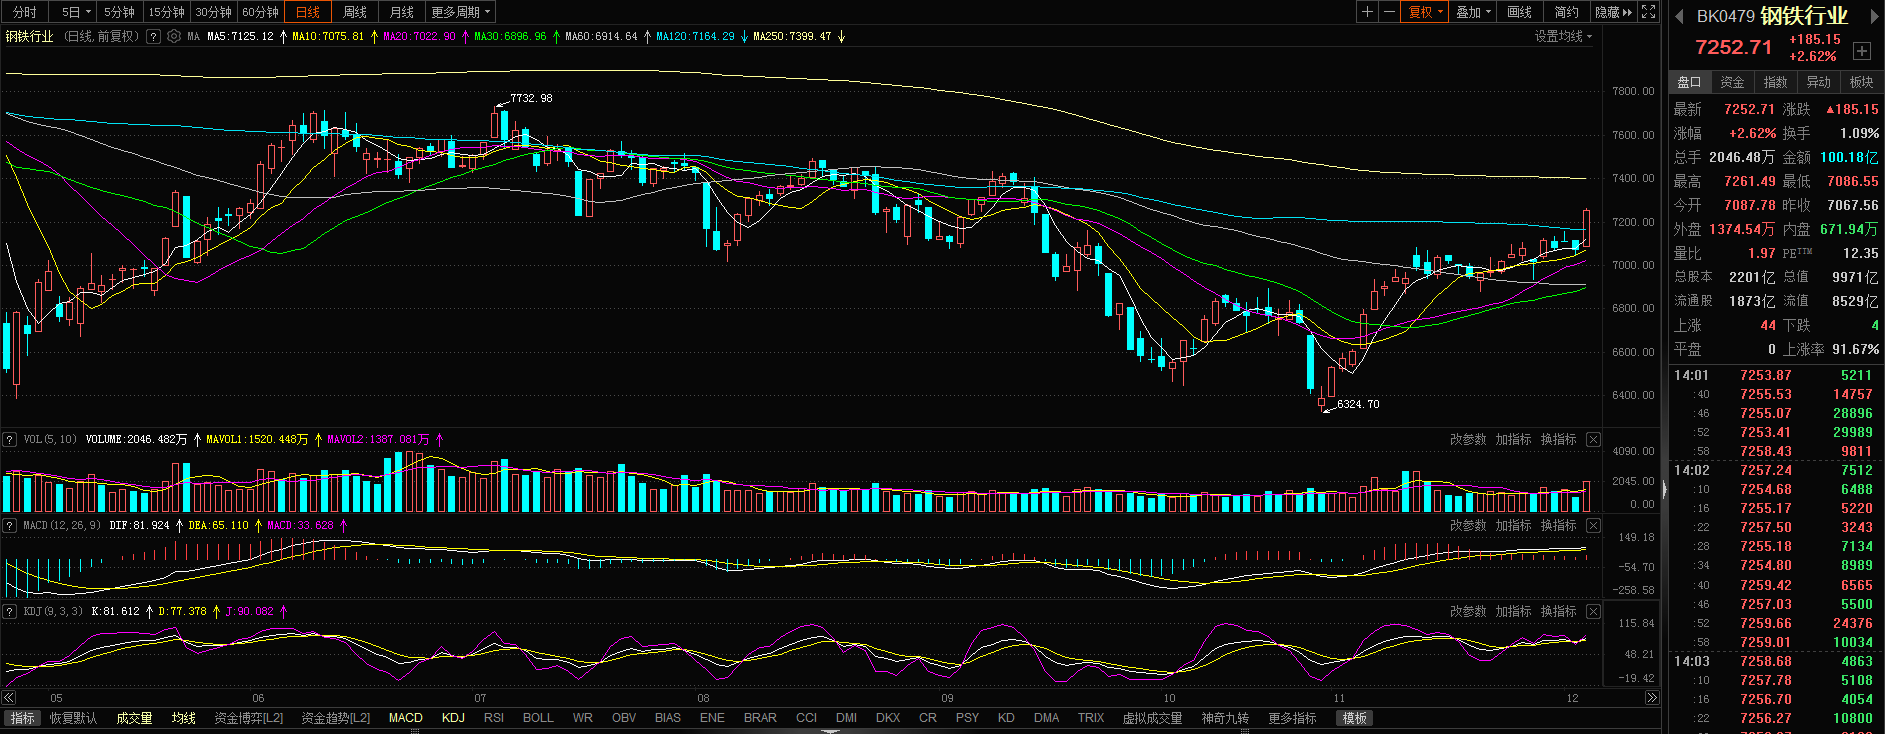This screenshot has width=1885, height=734.
Task: Click 改参数 in VOL panel
Action: (1468, 440)
